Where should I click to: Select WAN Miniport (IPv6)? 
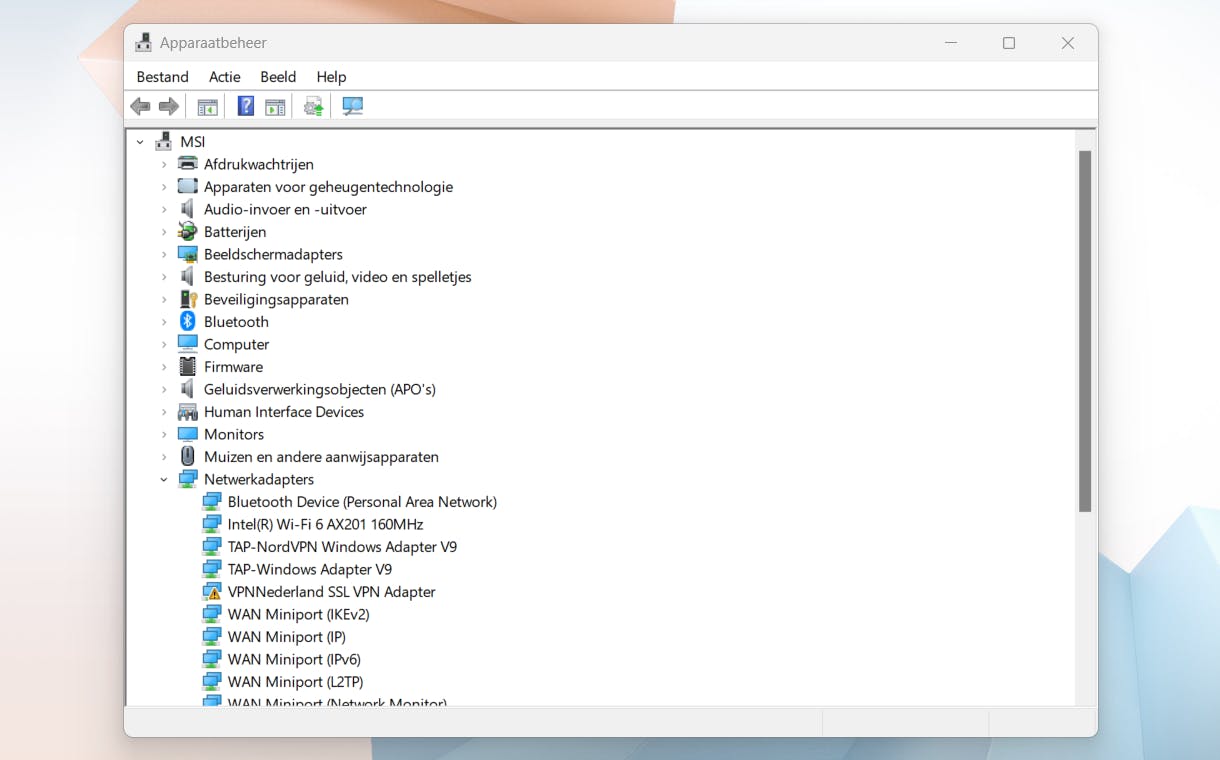pyautogui.click(x=294, y=659)
